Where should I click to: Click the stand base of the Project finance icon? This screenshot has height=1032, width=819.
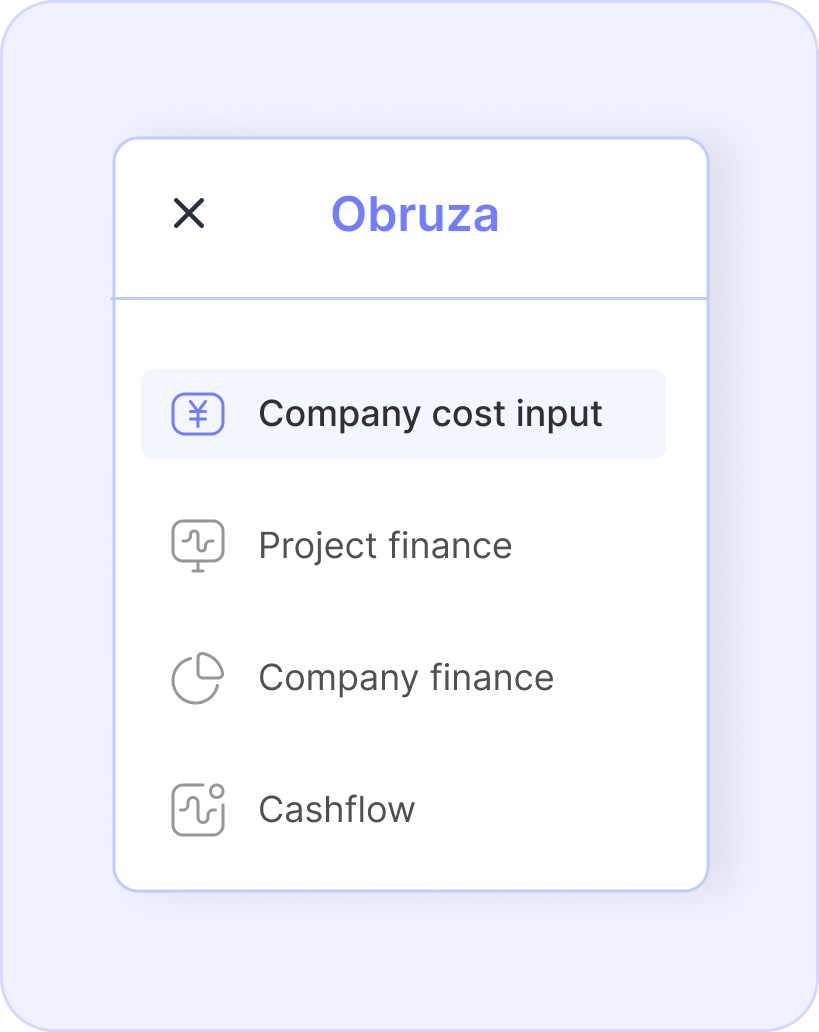(x=198, y=569)
